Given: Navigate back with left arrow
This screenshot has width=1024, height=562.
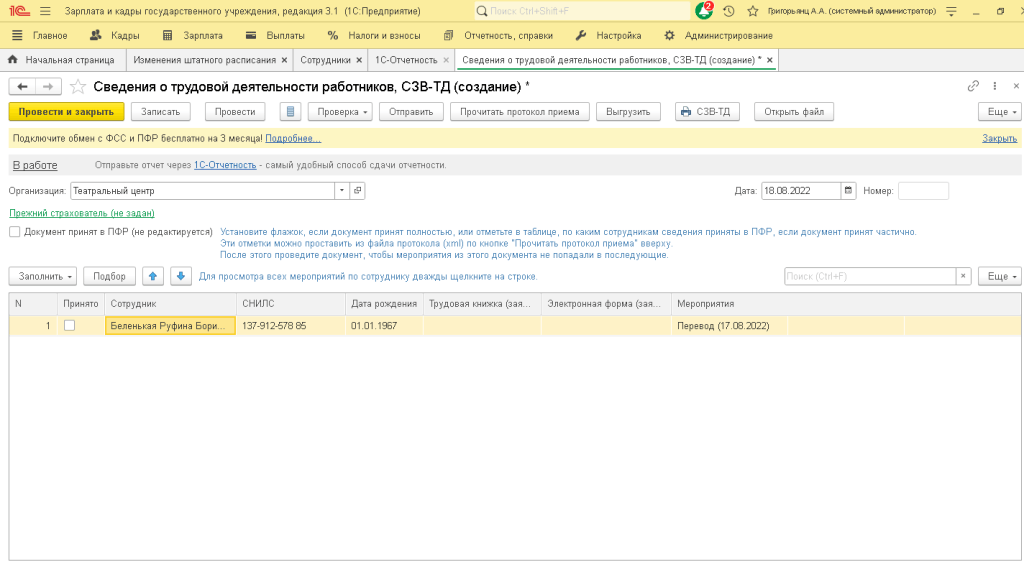Looking at the screenshot, I should pos(22,86).
